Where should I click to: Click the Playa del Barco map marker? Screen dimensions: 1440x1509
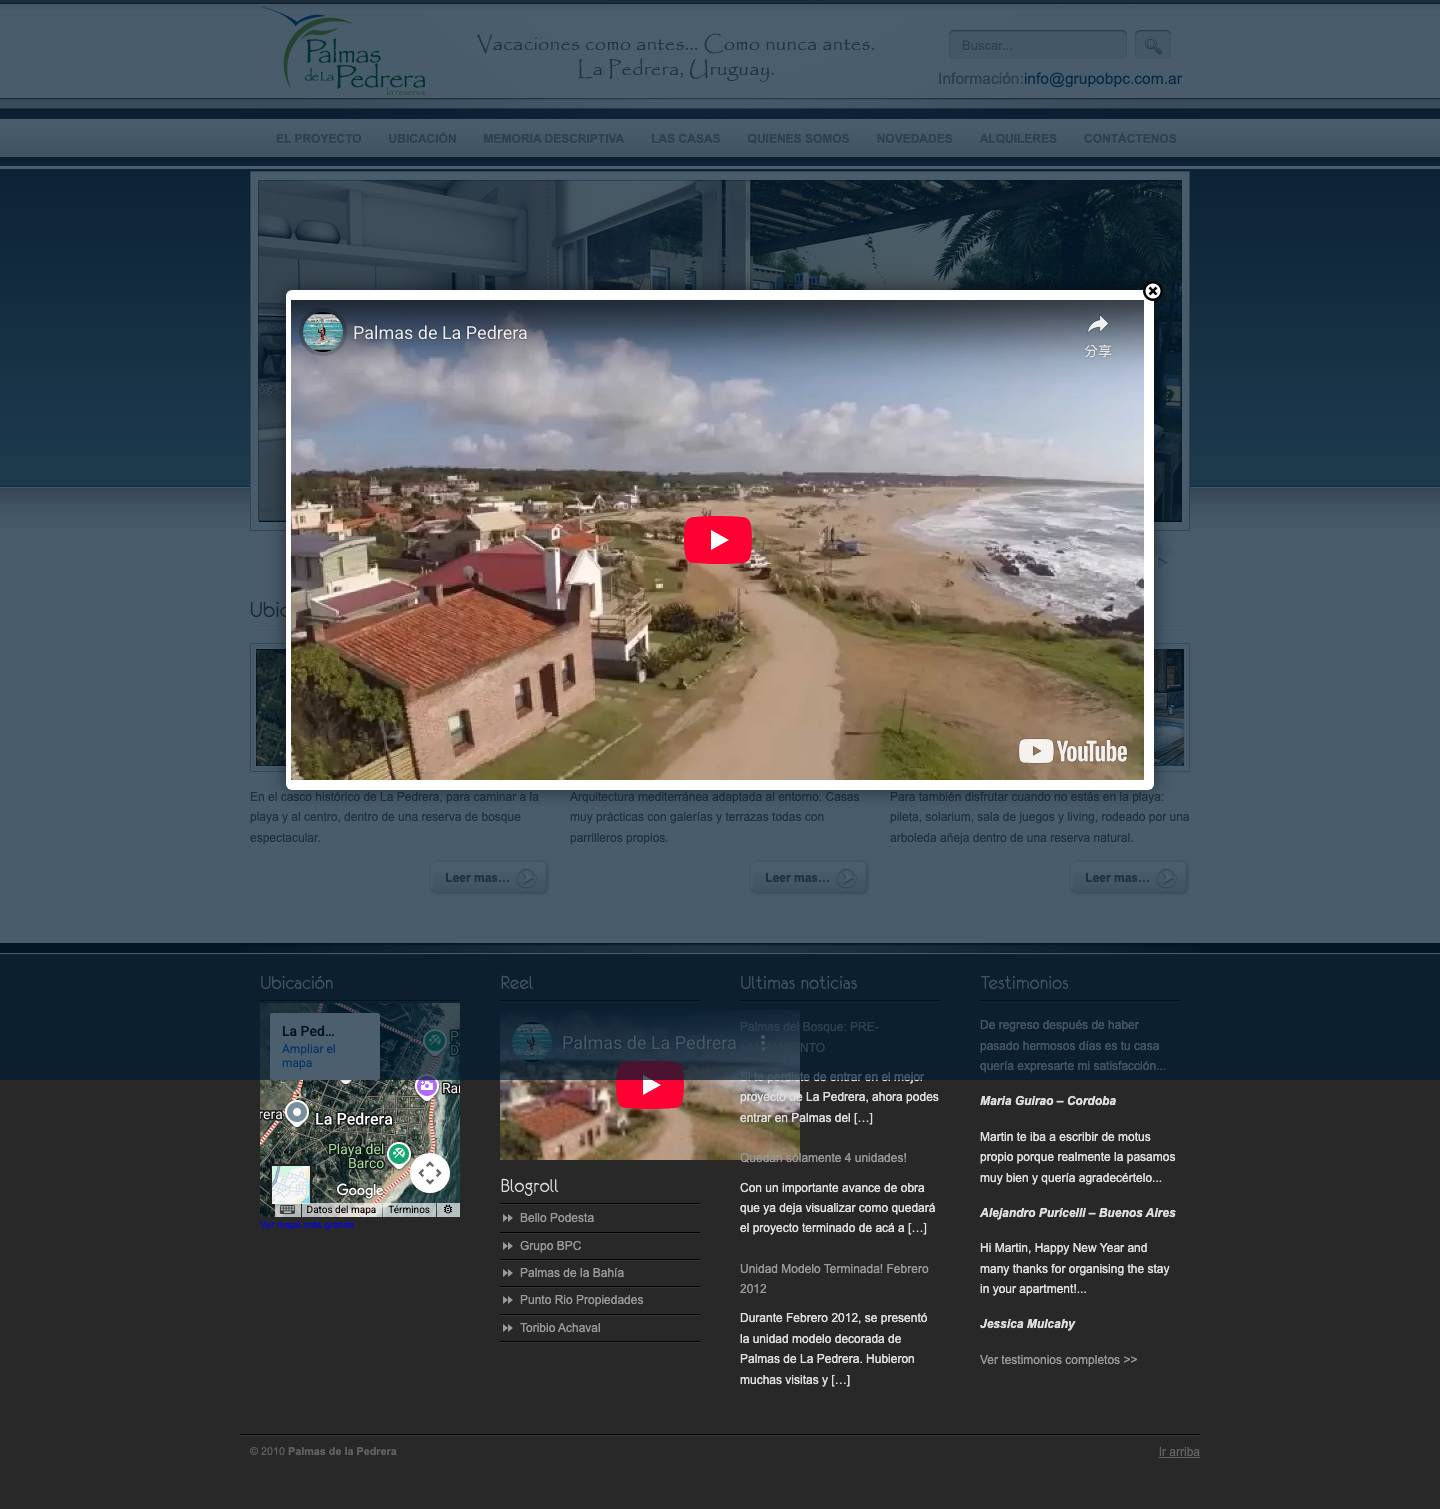click(399, 1154)
